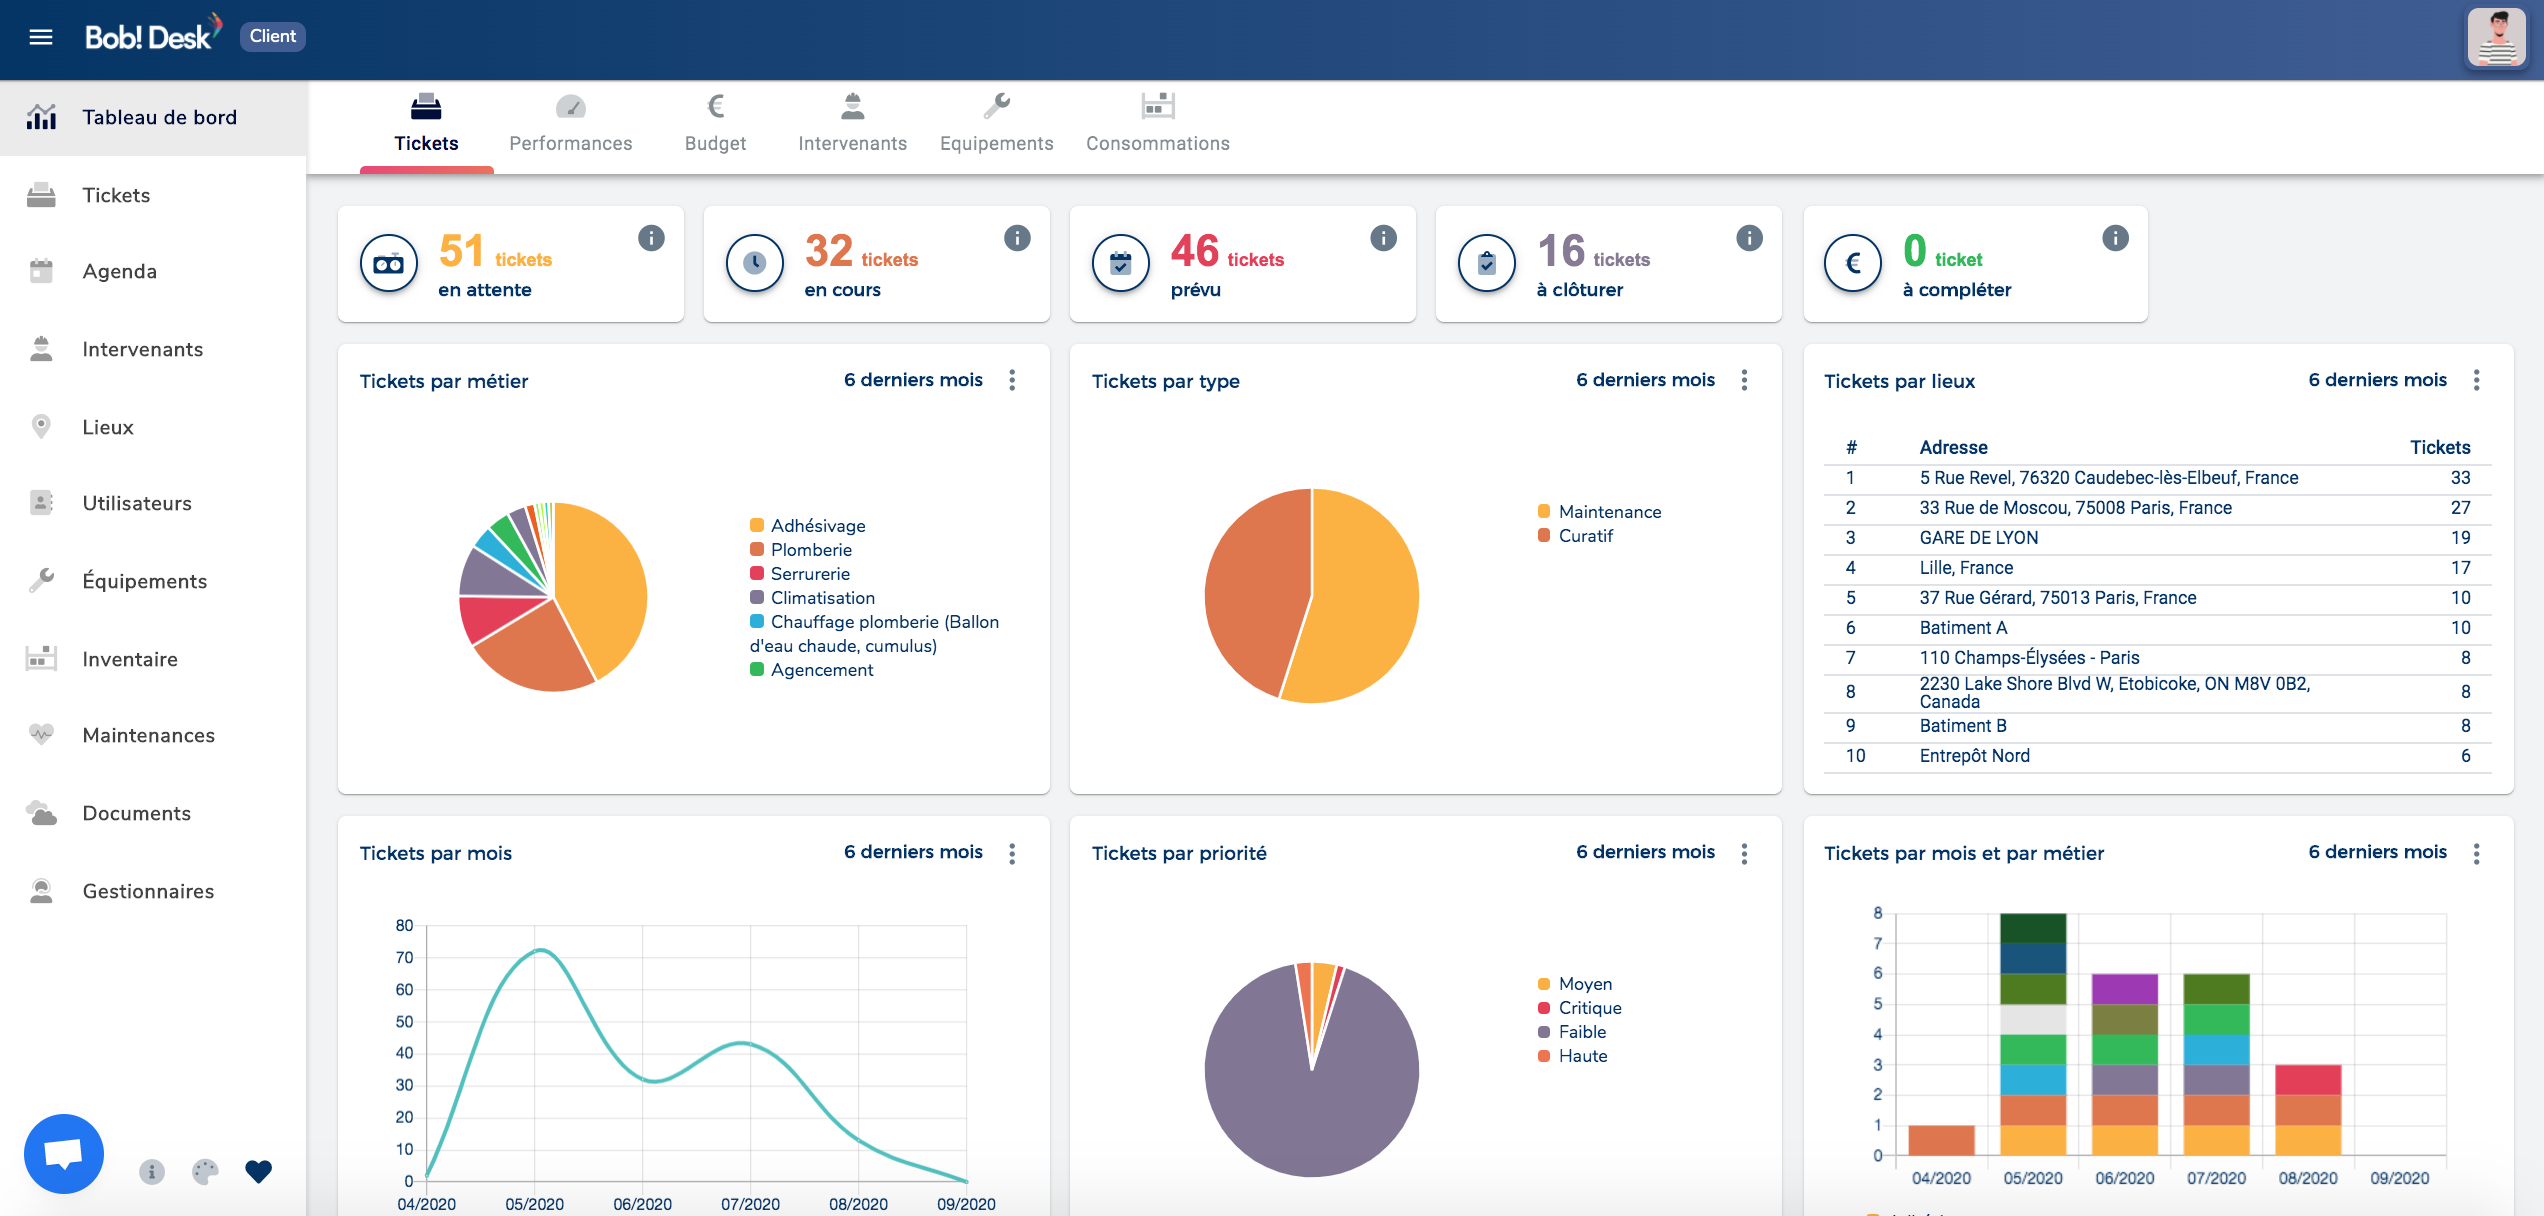Screen dimensions: 2544x1216
Task: Click the Bob! Desk logo
Action: pyautogui.click(x=152, y=34)
